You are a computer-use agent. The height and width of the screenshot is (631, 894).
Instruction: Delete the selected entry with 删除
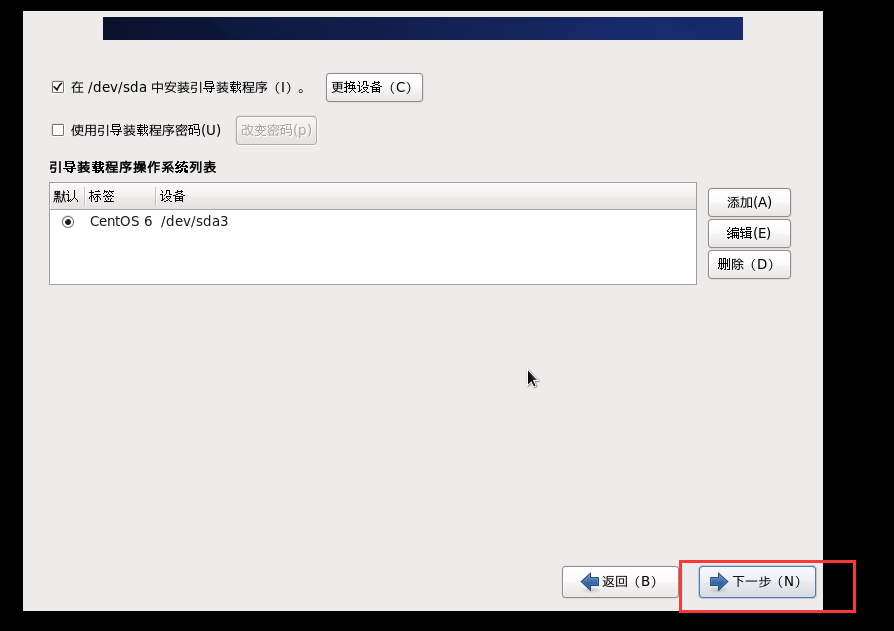[x=748, y=264]
